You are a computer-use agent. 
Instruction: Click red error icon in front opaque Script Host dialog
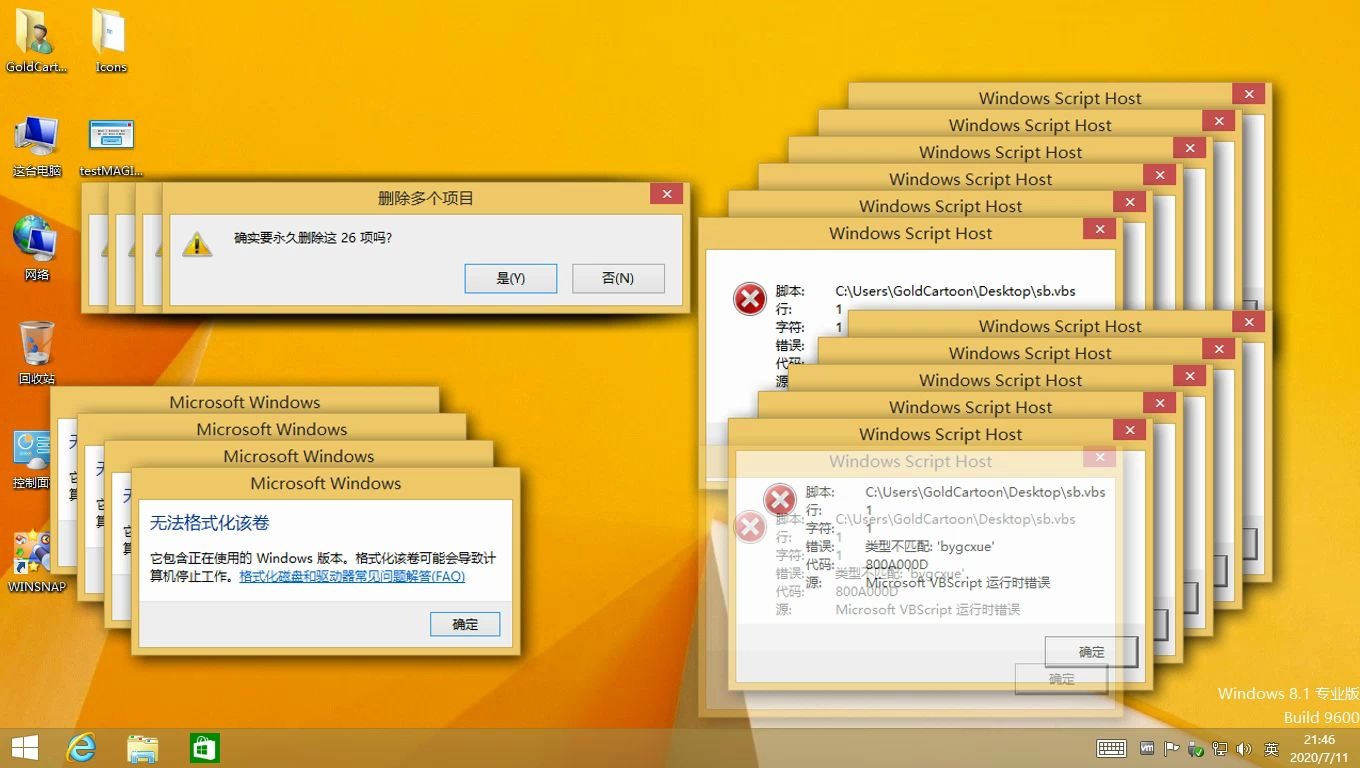pyautogui.click(x=780, y=499)
